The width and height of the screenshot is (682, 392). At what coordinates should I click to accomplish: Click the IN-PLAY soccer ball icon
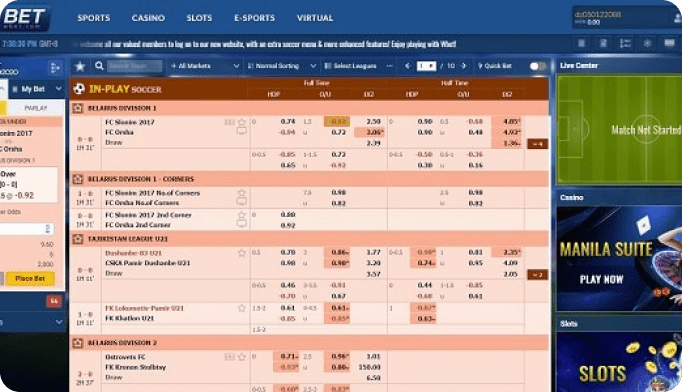[79, 89]
